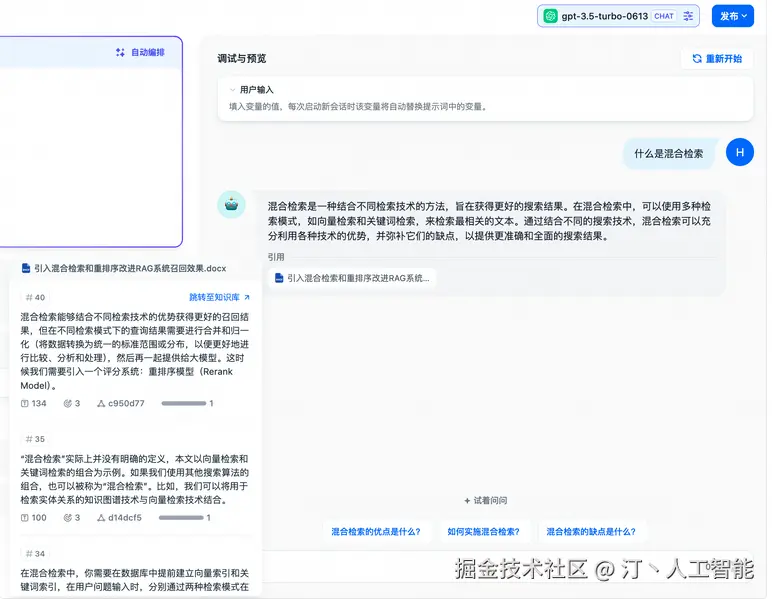772x599 pixels.
Task: Click the hit count icon in chunk 40
Action: (x=67, y=404)
